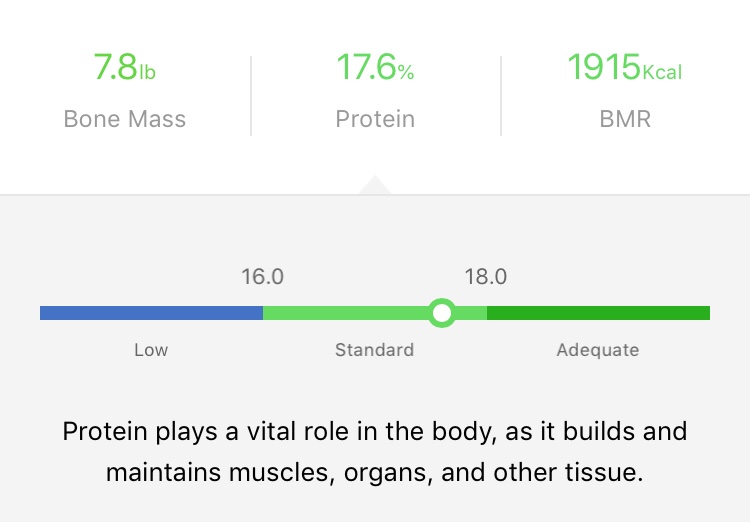Click the Kcal unit next to 1915
Image resolution: width=750 pixels, height=529 pixels.
(x=662, y=72)
